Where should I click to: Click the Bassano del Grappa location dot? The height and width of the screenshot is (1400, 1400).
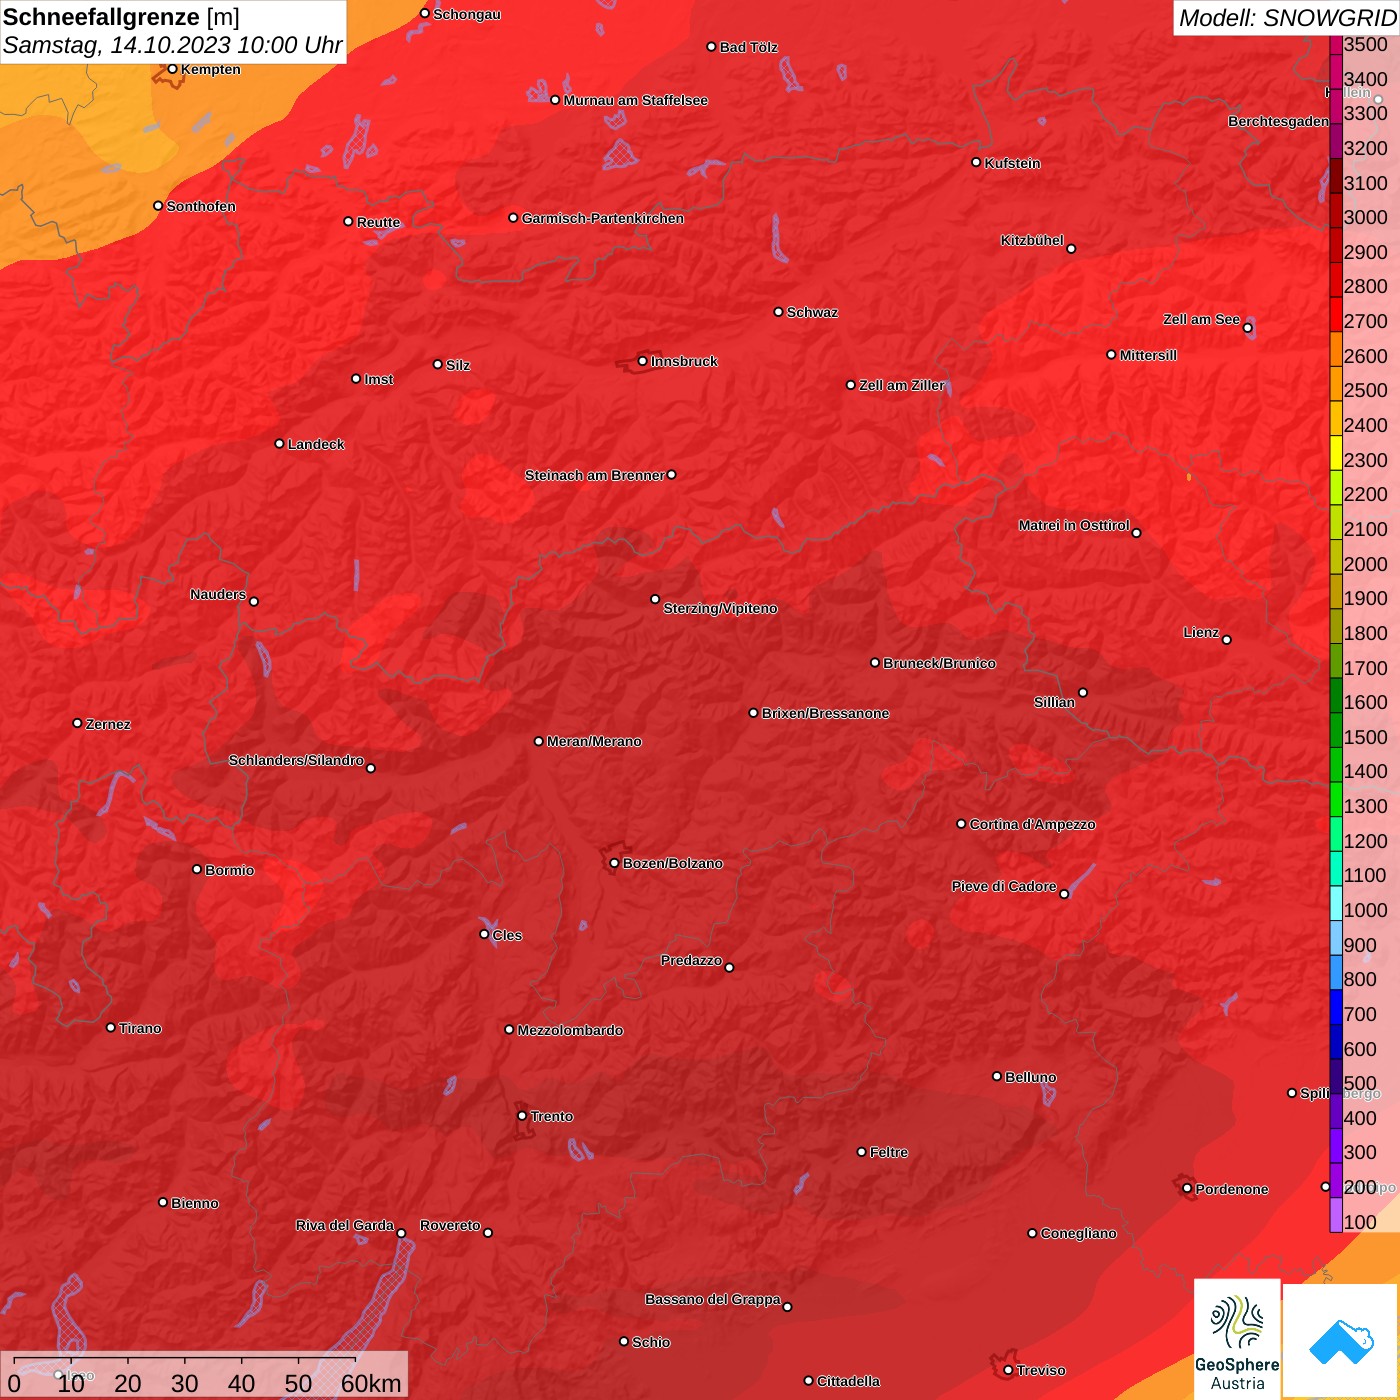tap(787, 1306)
